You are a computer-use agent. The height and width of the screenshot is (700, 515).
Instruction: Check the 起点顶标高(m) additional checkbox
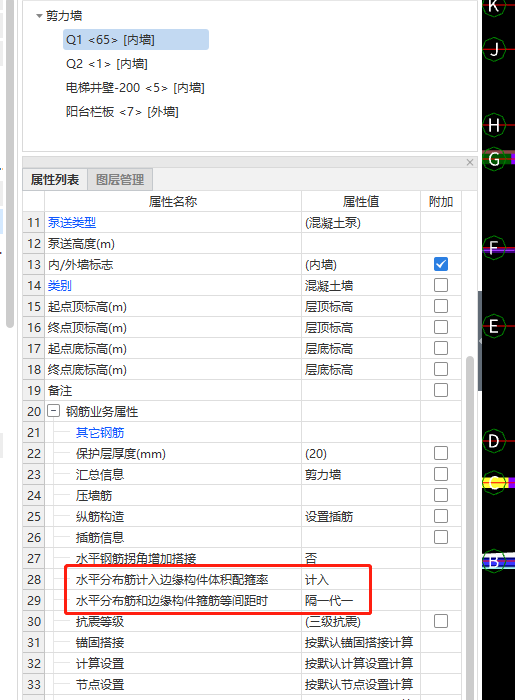click(x=441, y=306)
